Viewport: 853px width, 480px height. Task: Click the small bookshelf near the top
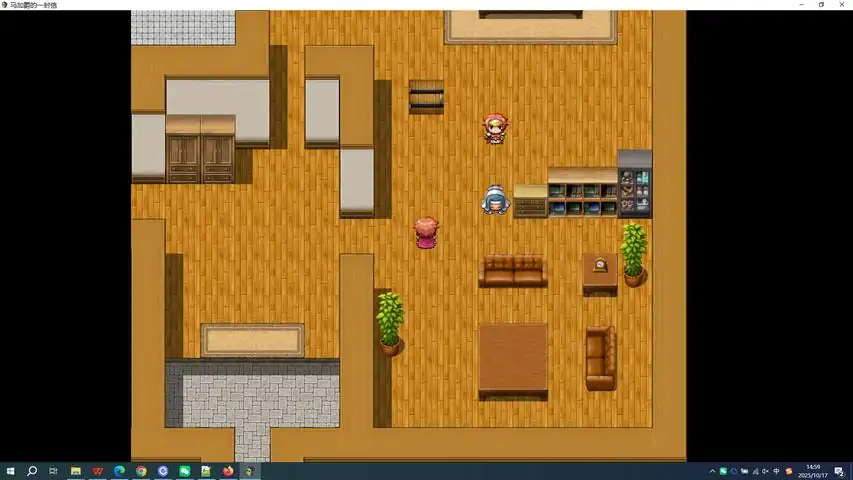point(426,96)
